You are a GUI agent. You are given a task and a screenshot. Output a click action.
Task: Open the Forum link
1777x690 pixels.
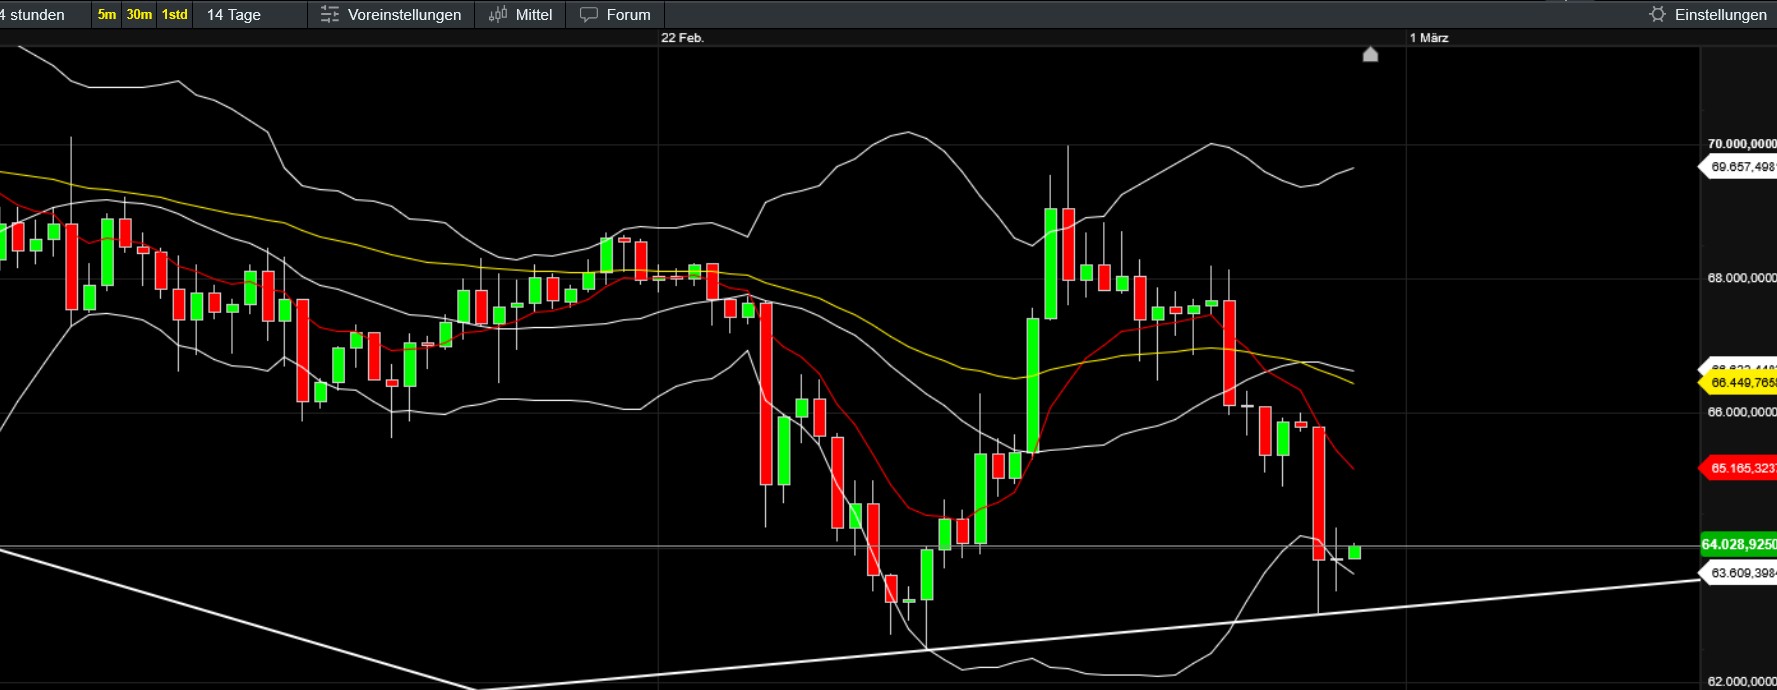point(628,15)
